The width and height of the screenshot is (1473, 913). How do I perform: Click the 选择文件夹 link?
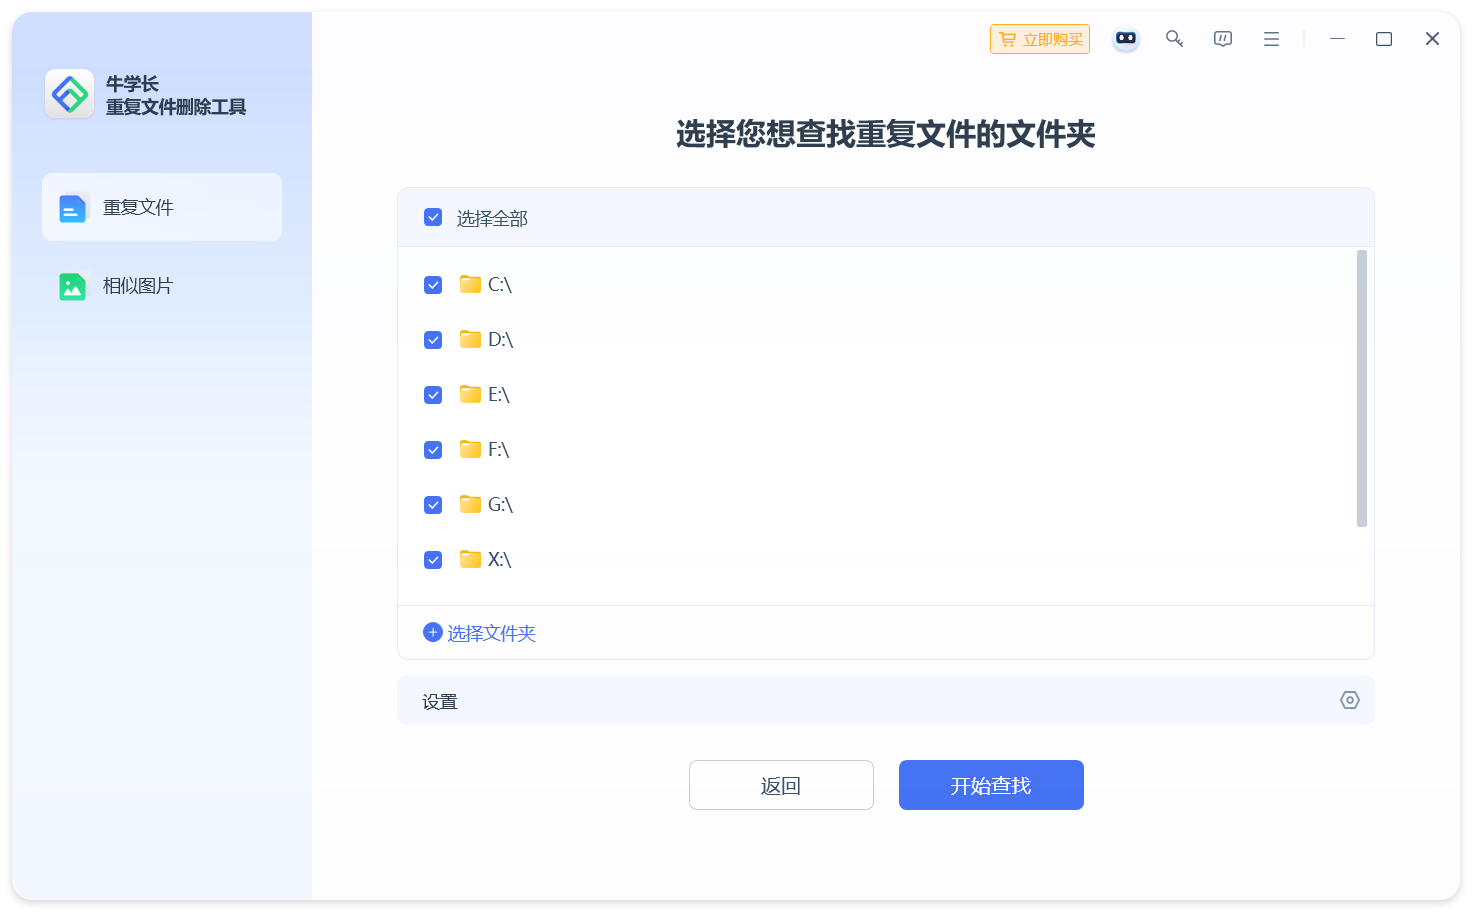491,633
